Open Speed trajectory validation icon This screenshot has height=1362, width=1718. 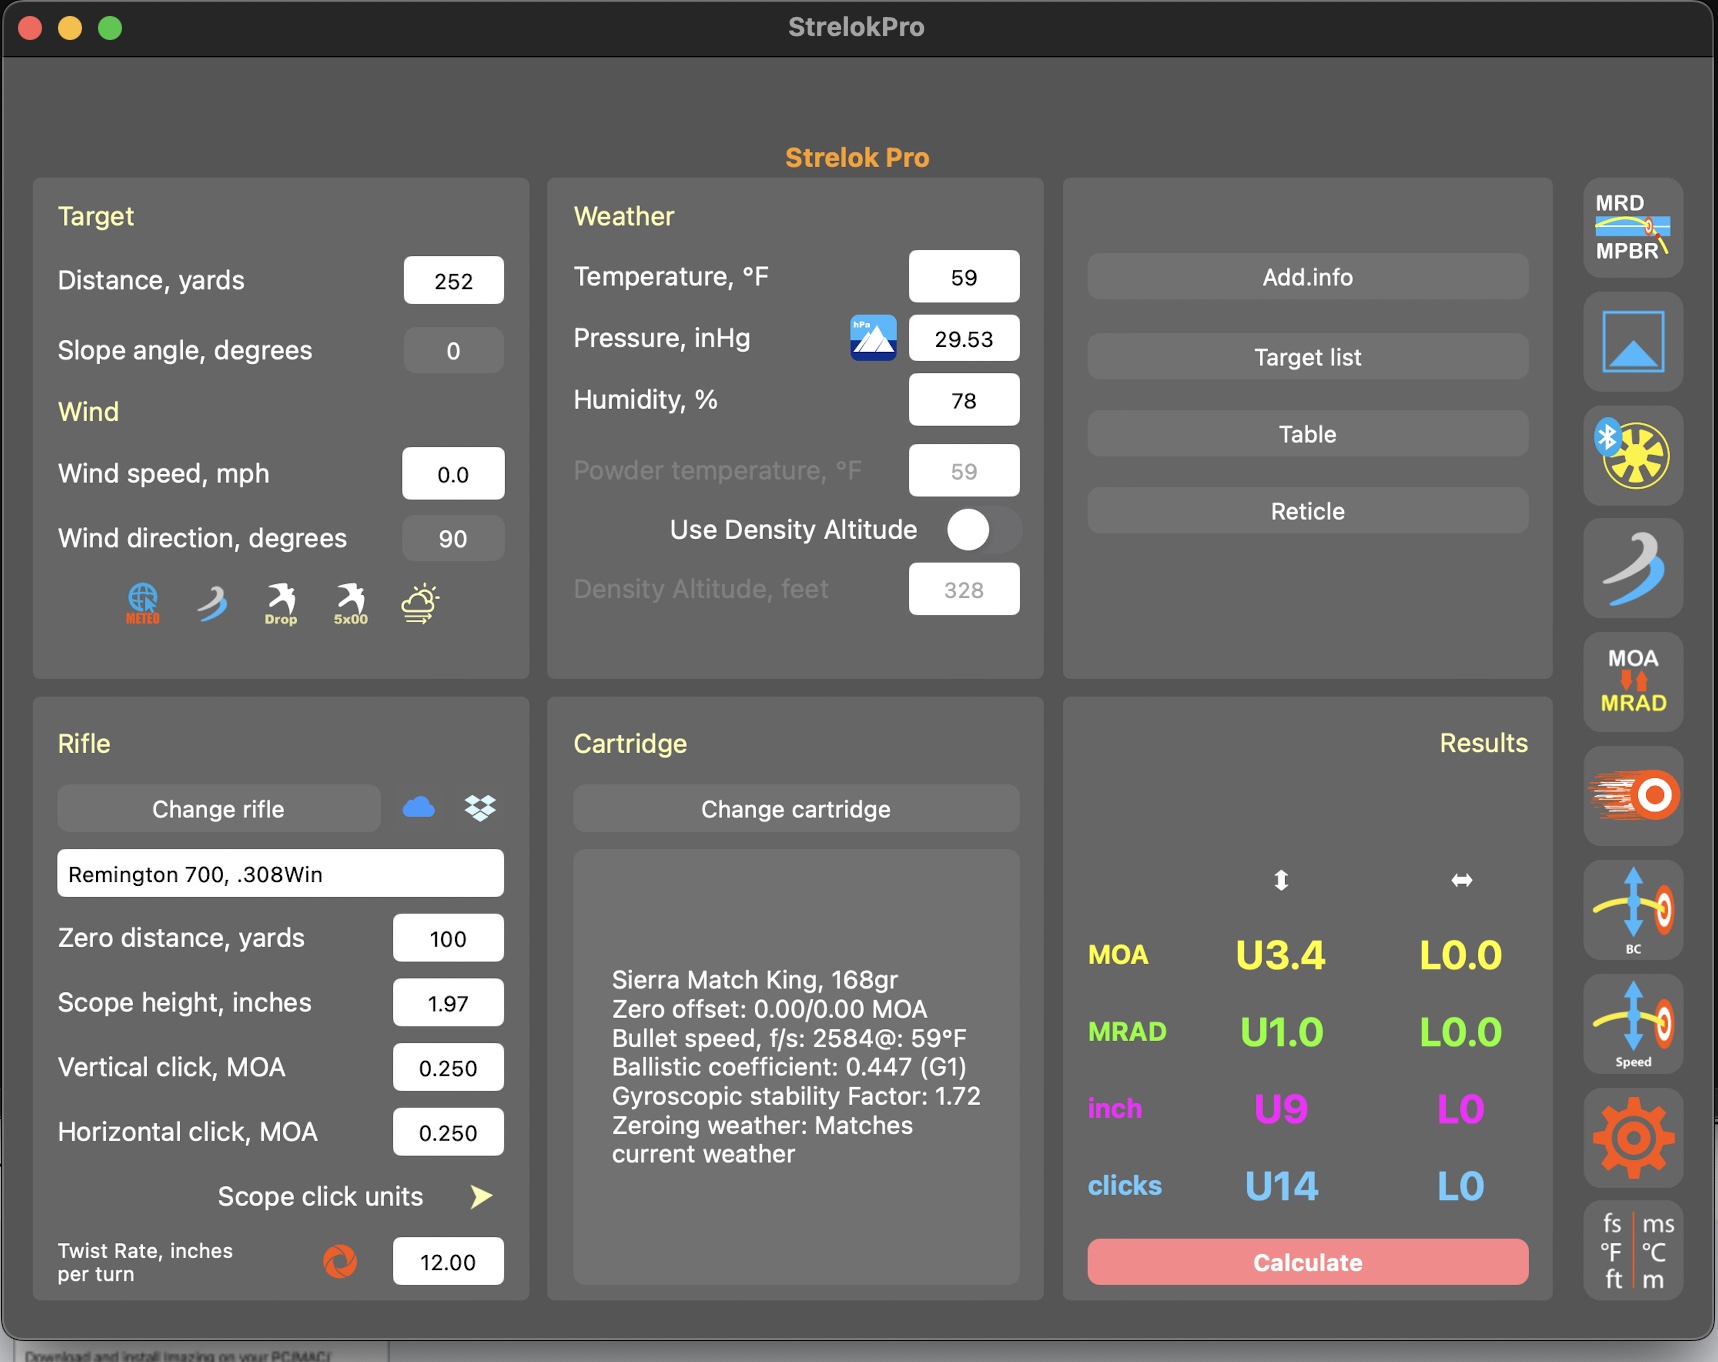pyautogui.click(x=1633, y=1024)
